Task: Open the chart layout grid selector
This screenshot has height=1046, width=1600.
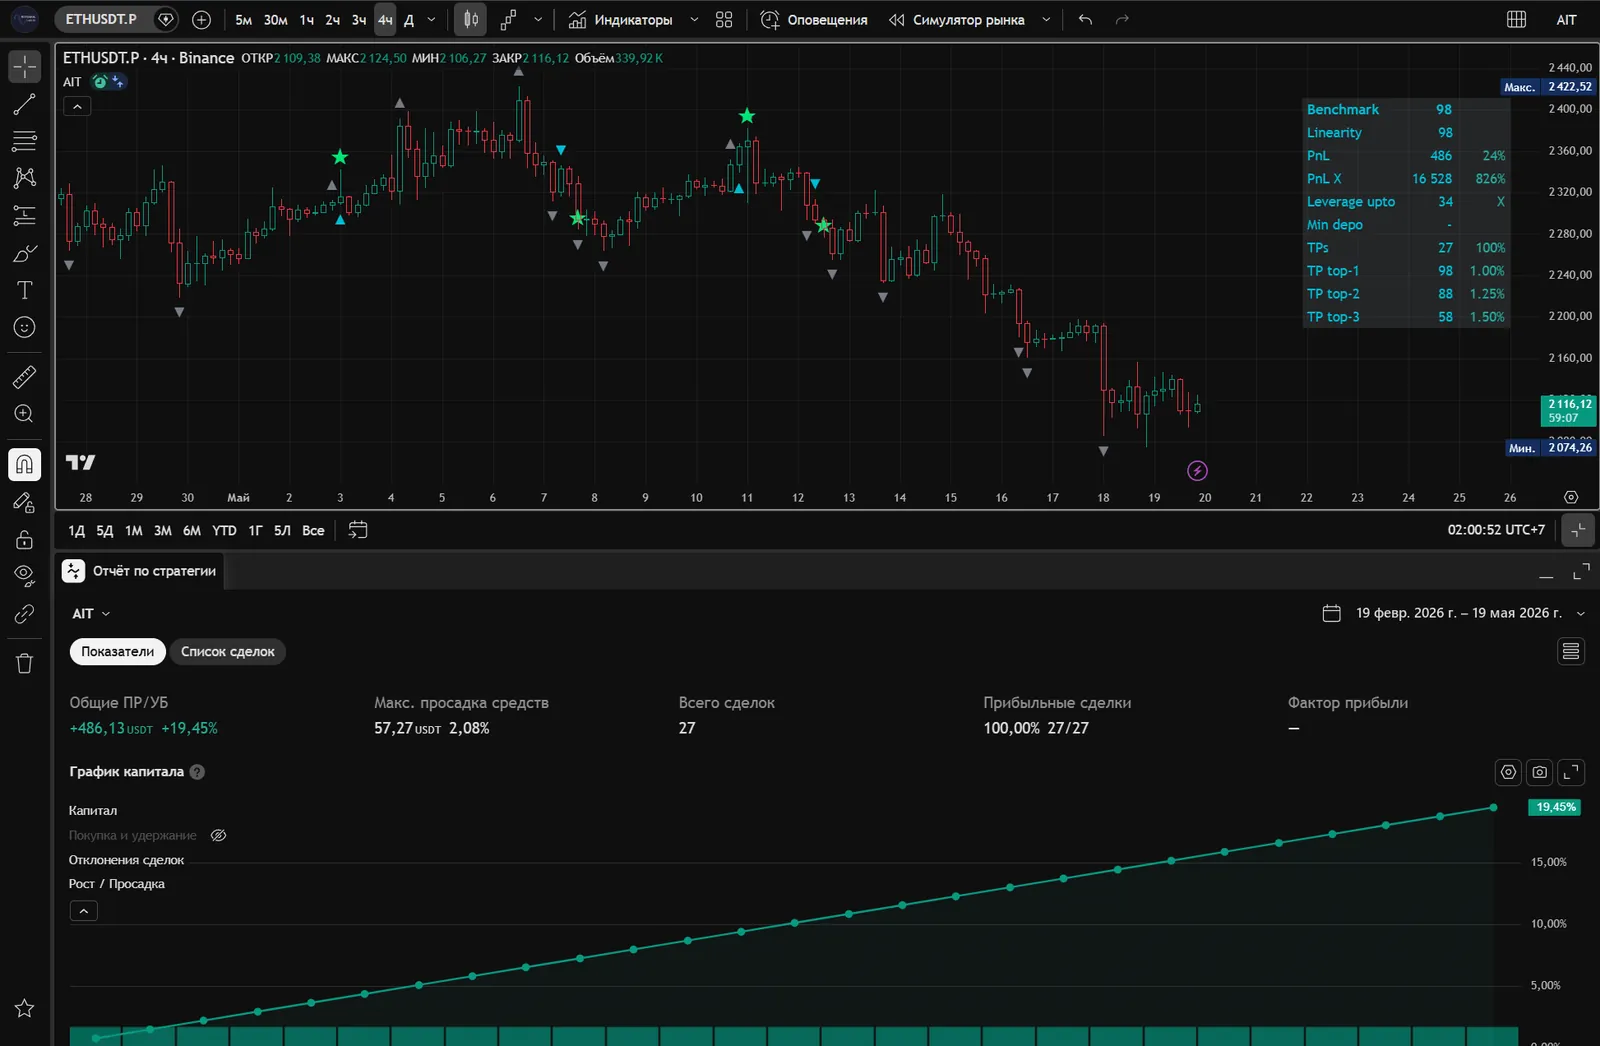Action: point(1516,20)
